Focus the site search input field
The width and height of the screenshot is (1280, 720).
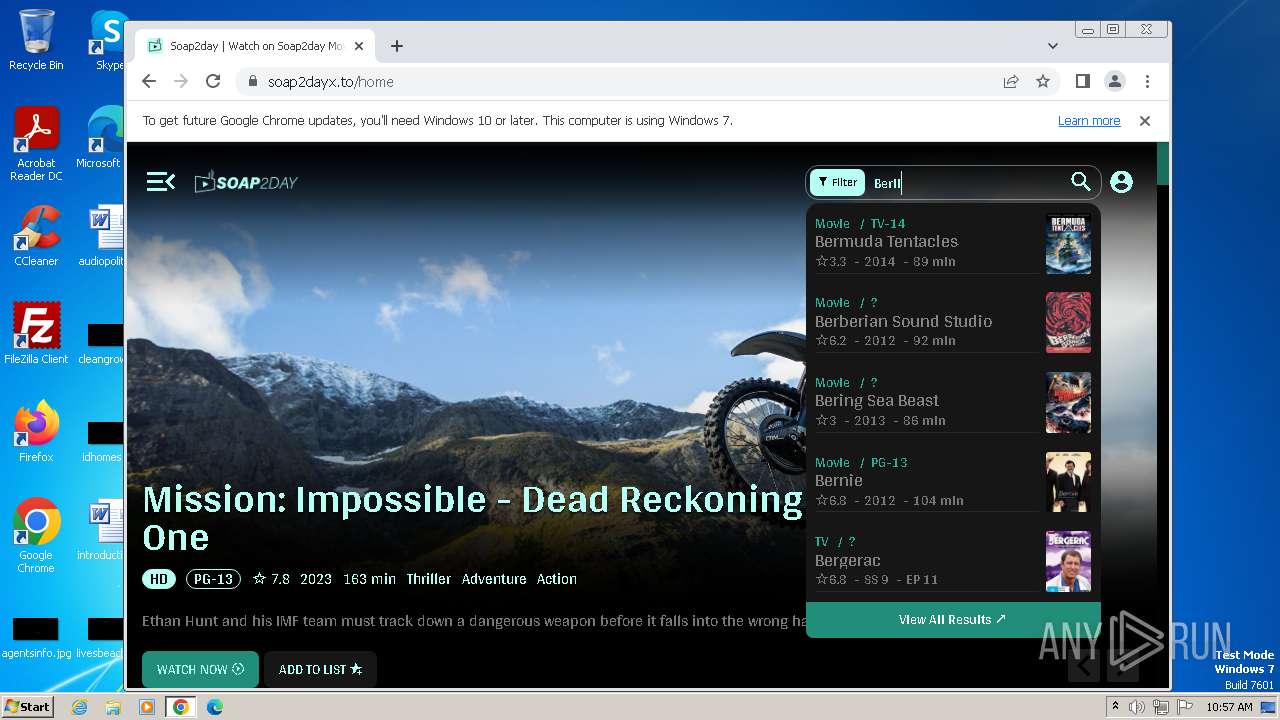tap(965, 183)
